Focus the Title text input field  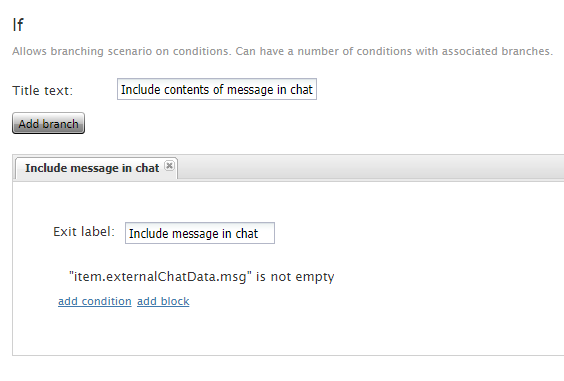tap(217, 89)
